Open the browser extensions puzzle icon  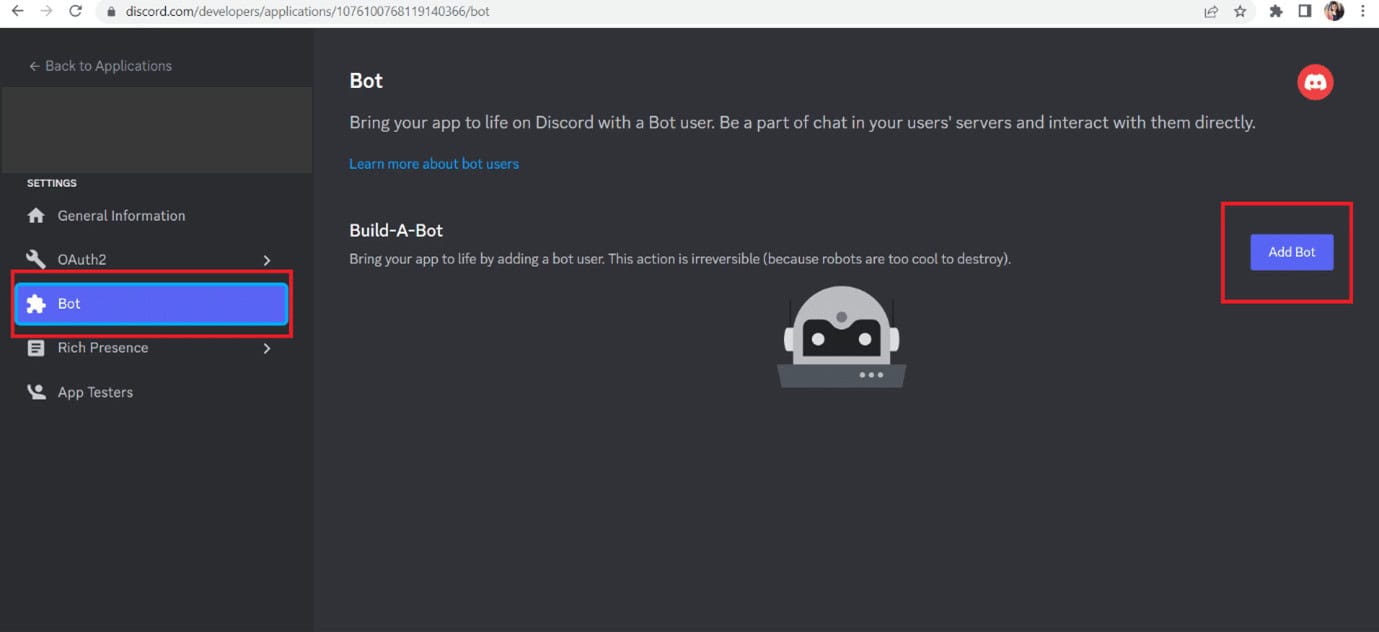tap(1275, 11)
